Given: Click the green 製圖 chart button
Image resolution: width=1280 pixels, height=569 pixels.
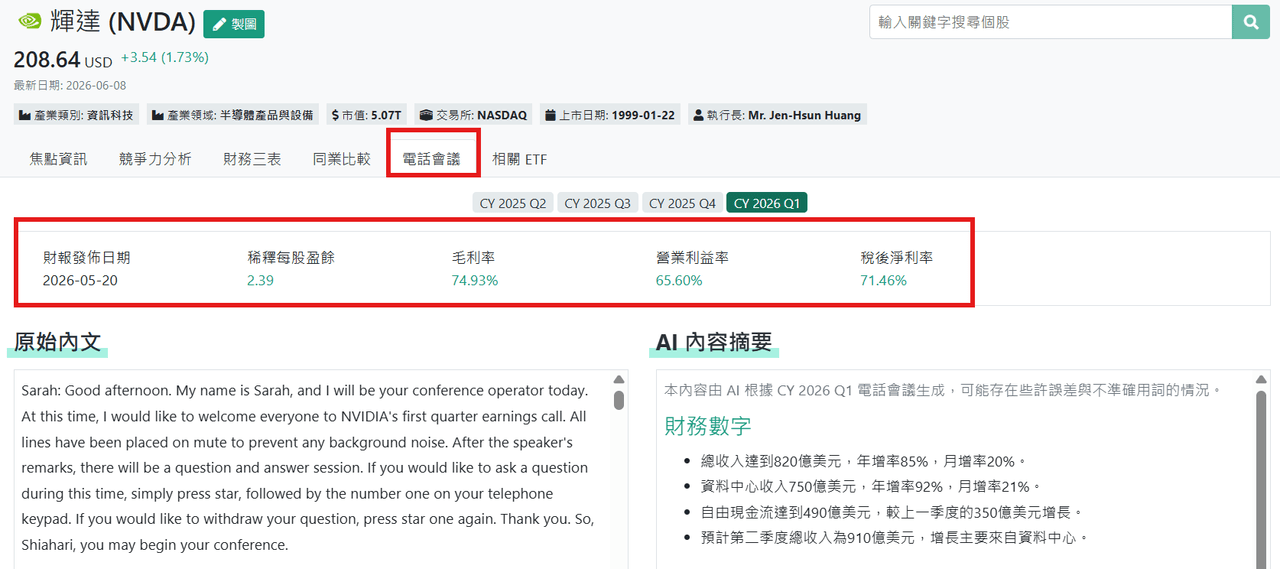Looking at the screenshot, I should pyautogui.click(x=234, y=24).
